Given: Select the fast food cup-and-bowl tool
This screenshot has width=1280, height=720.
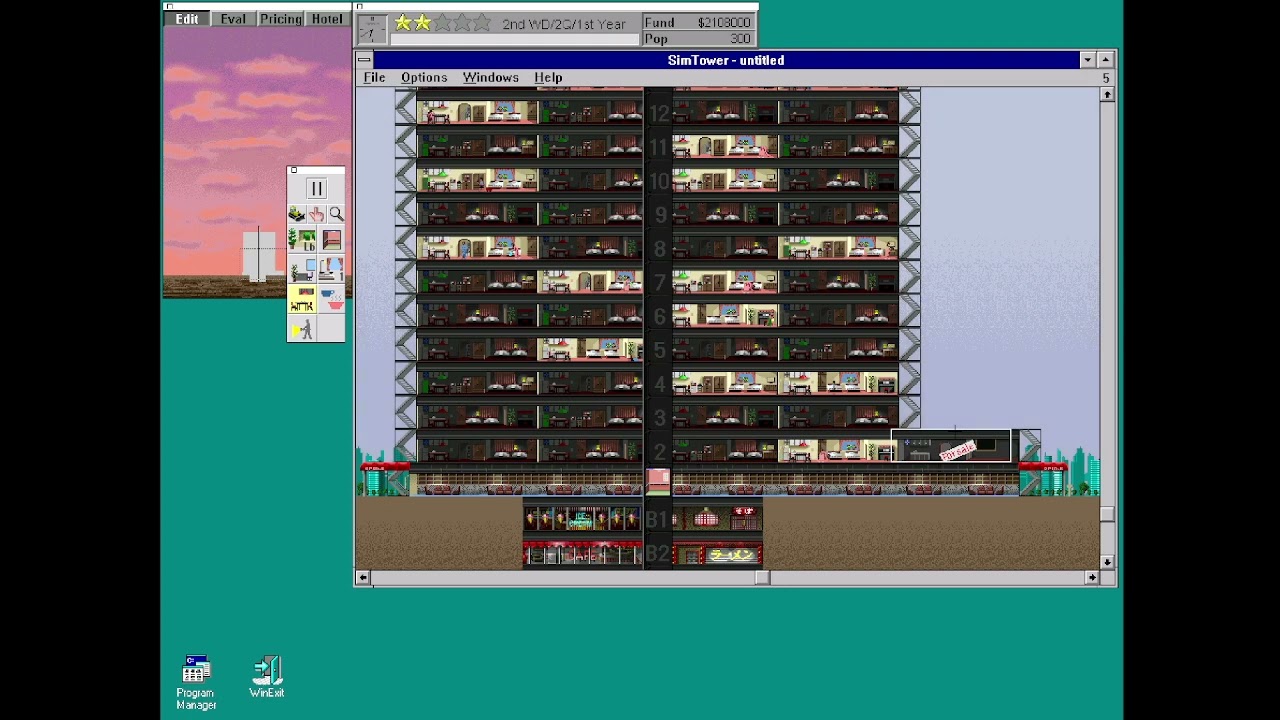Looking at the screenshot, I should point(331,299).
